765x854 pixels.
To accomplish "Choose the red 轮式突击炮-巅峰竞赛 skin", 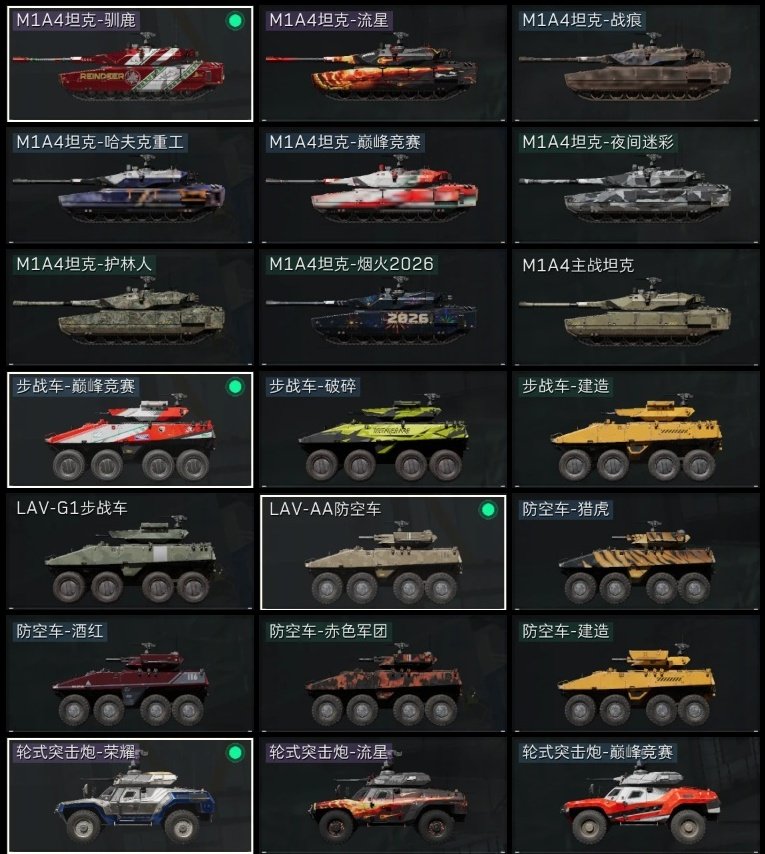I will pos(636,796).
